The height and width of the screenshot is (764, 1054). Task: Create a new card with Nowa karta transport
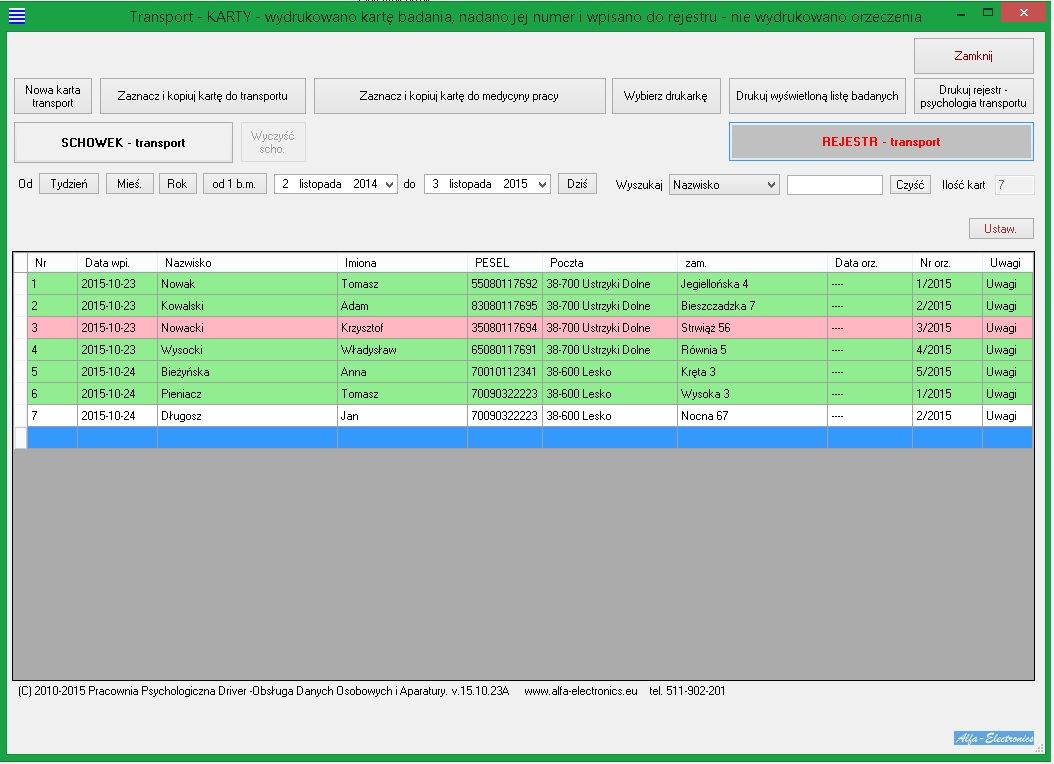(x=52, y=96)
